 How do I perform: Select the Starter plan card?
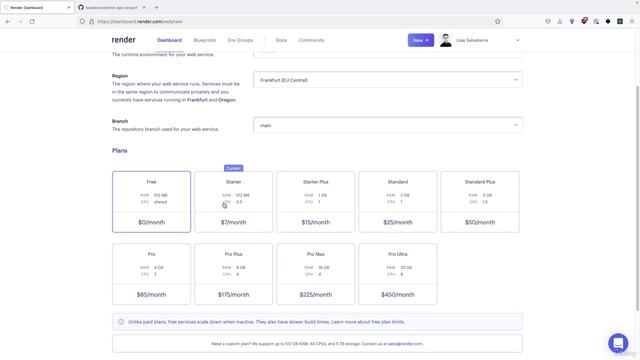click(233, 202)
